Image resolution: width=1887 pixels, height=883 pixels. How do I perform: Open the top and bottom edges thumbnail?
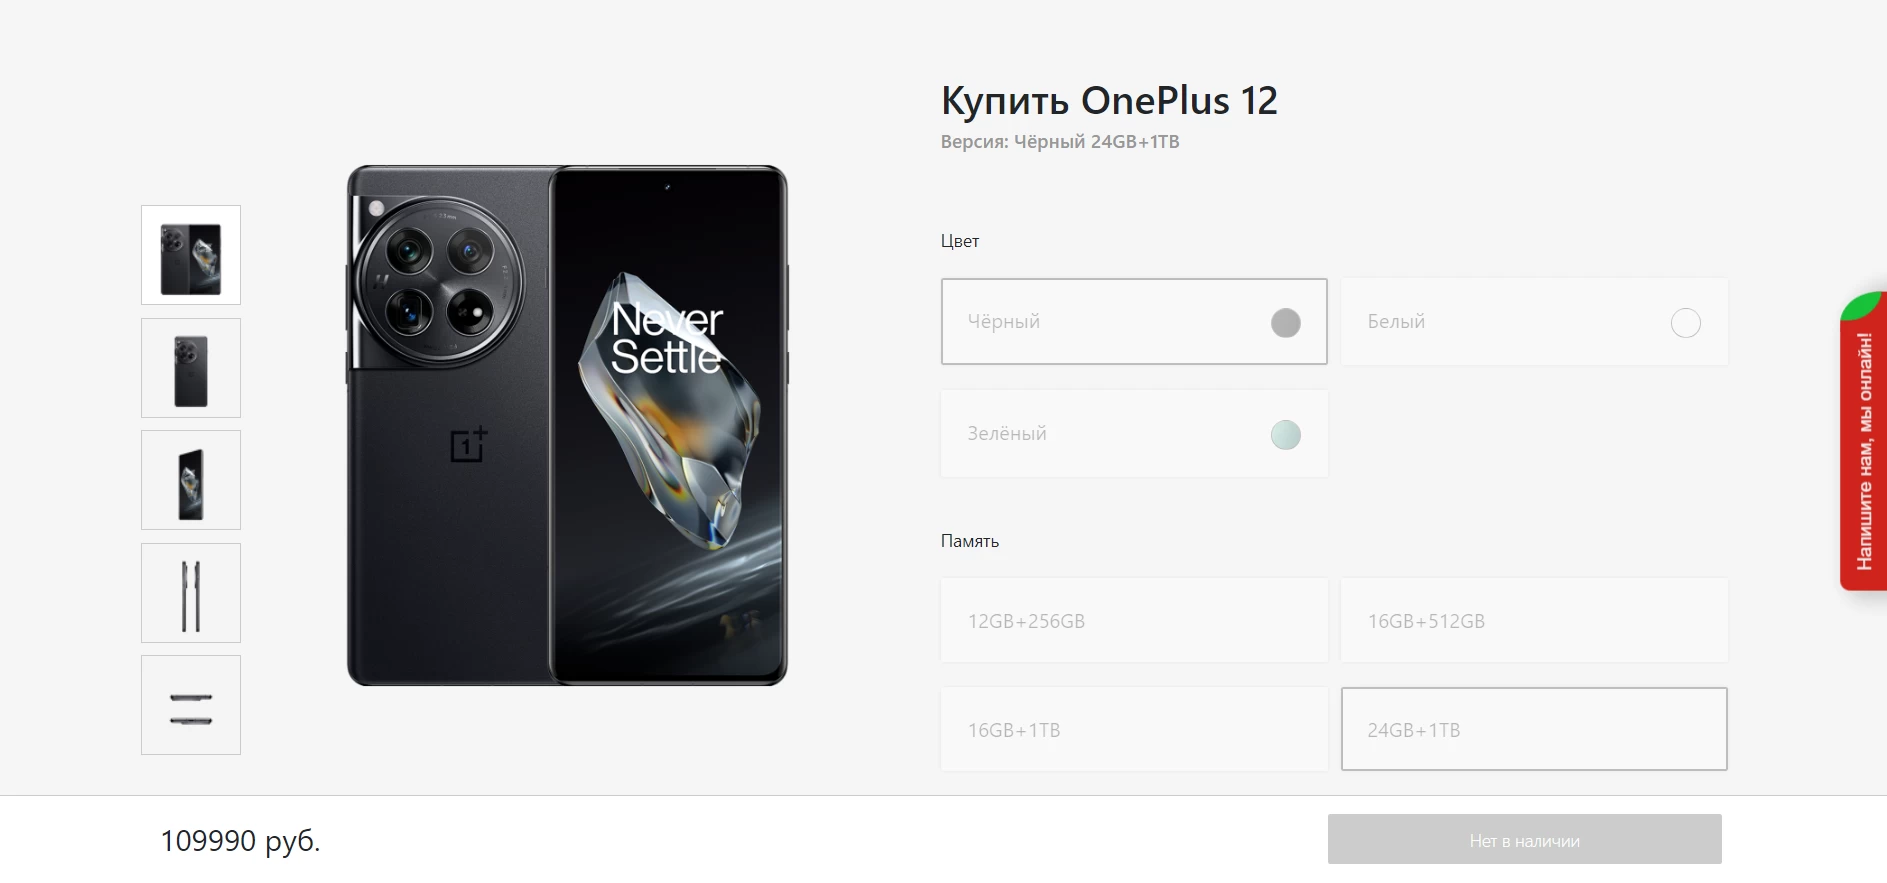click(x=191, y=705)
